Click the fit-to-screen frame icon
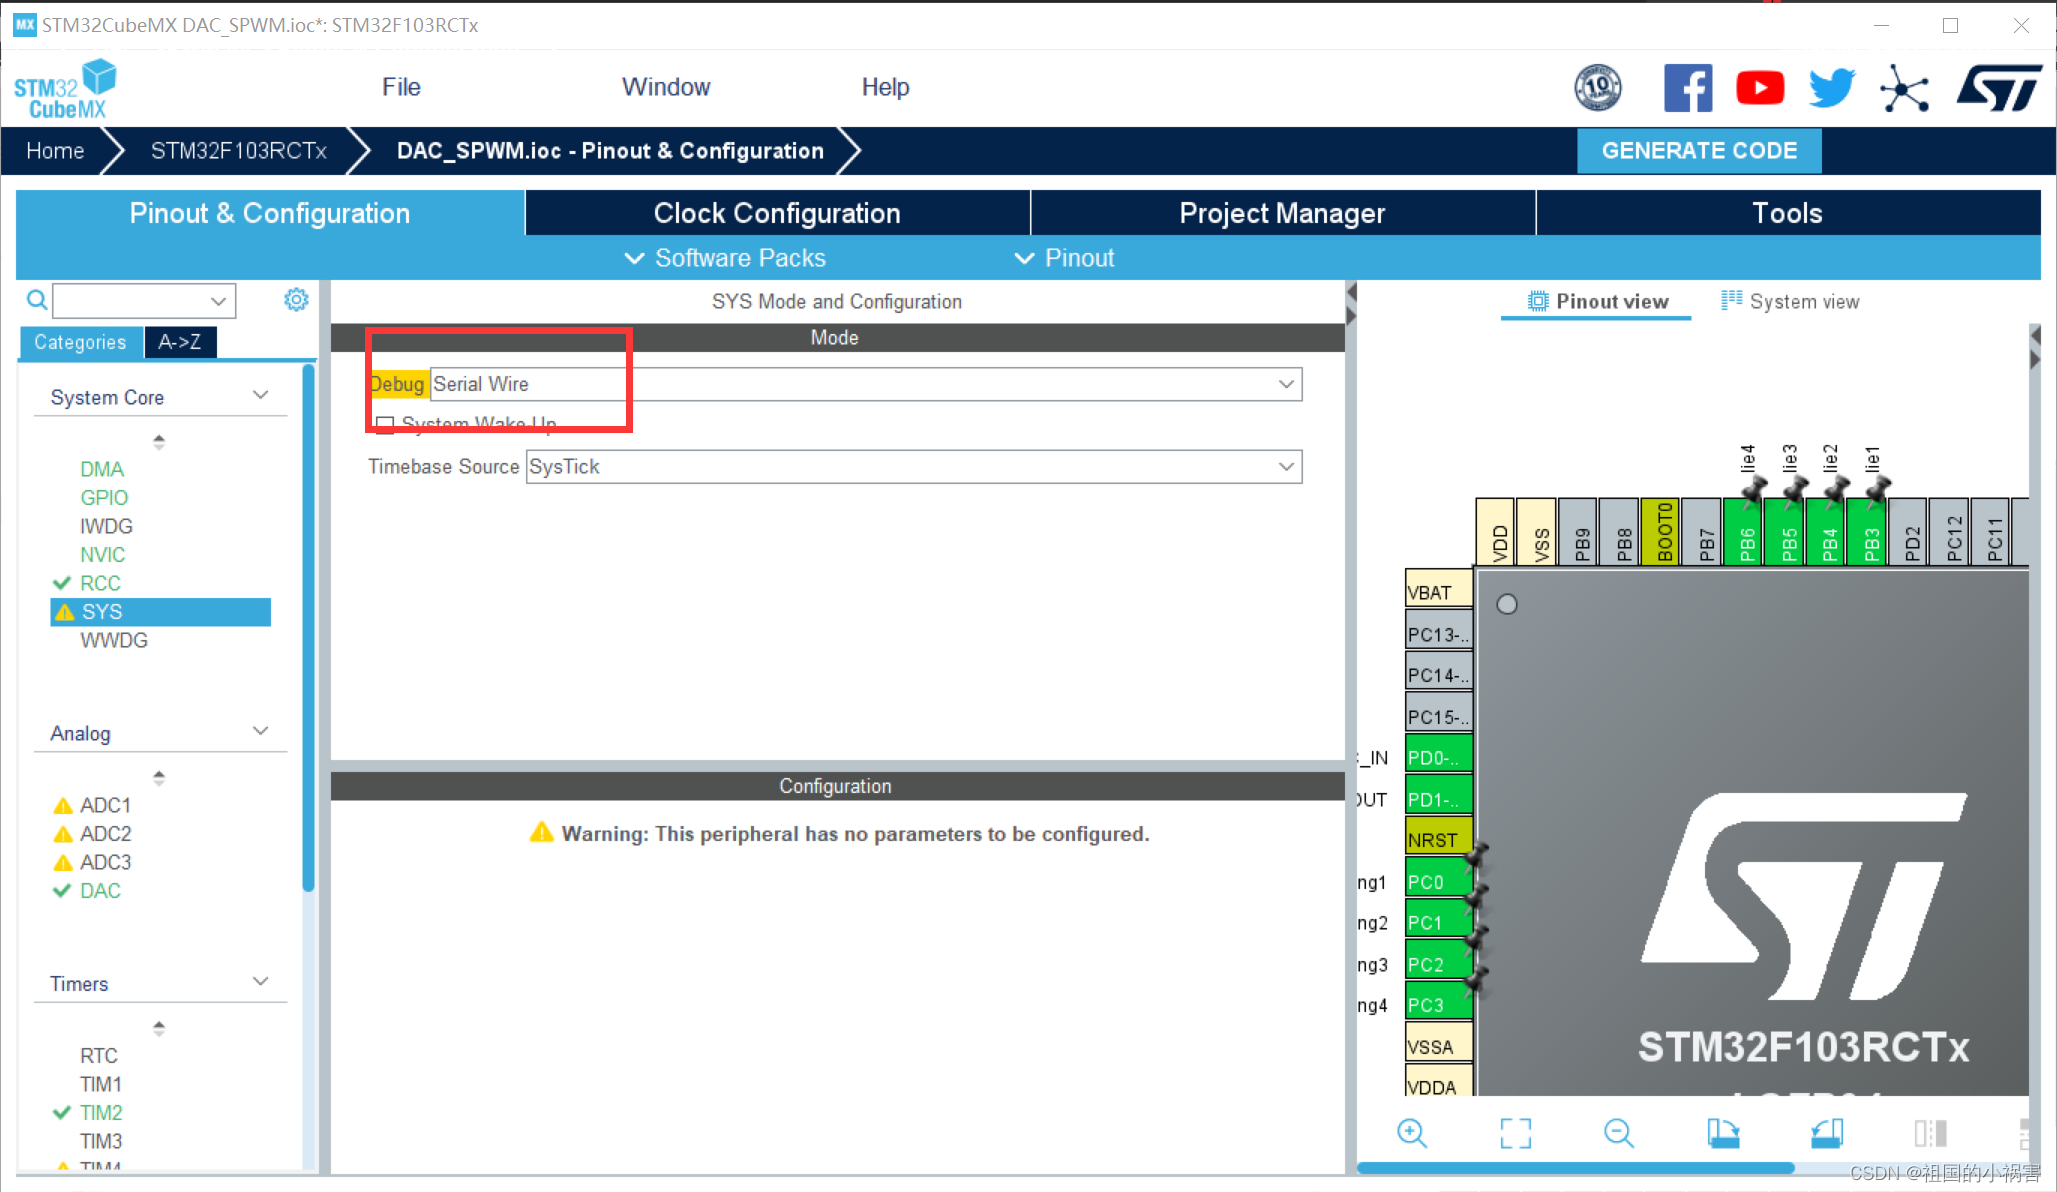 pos(1515,1132)
